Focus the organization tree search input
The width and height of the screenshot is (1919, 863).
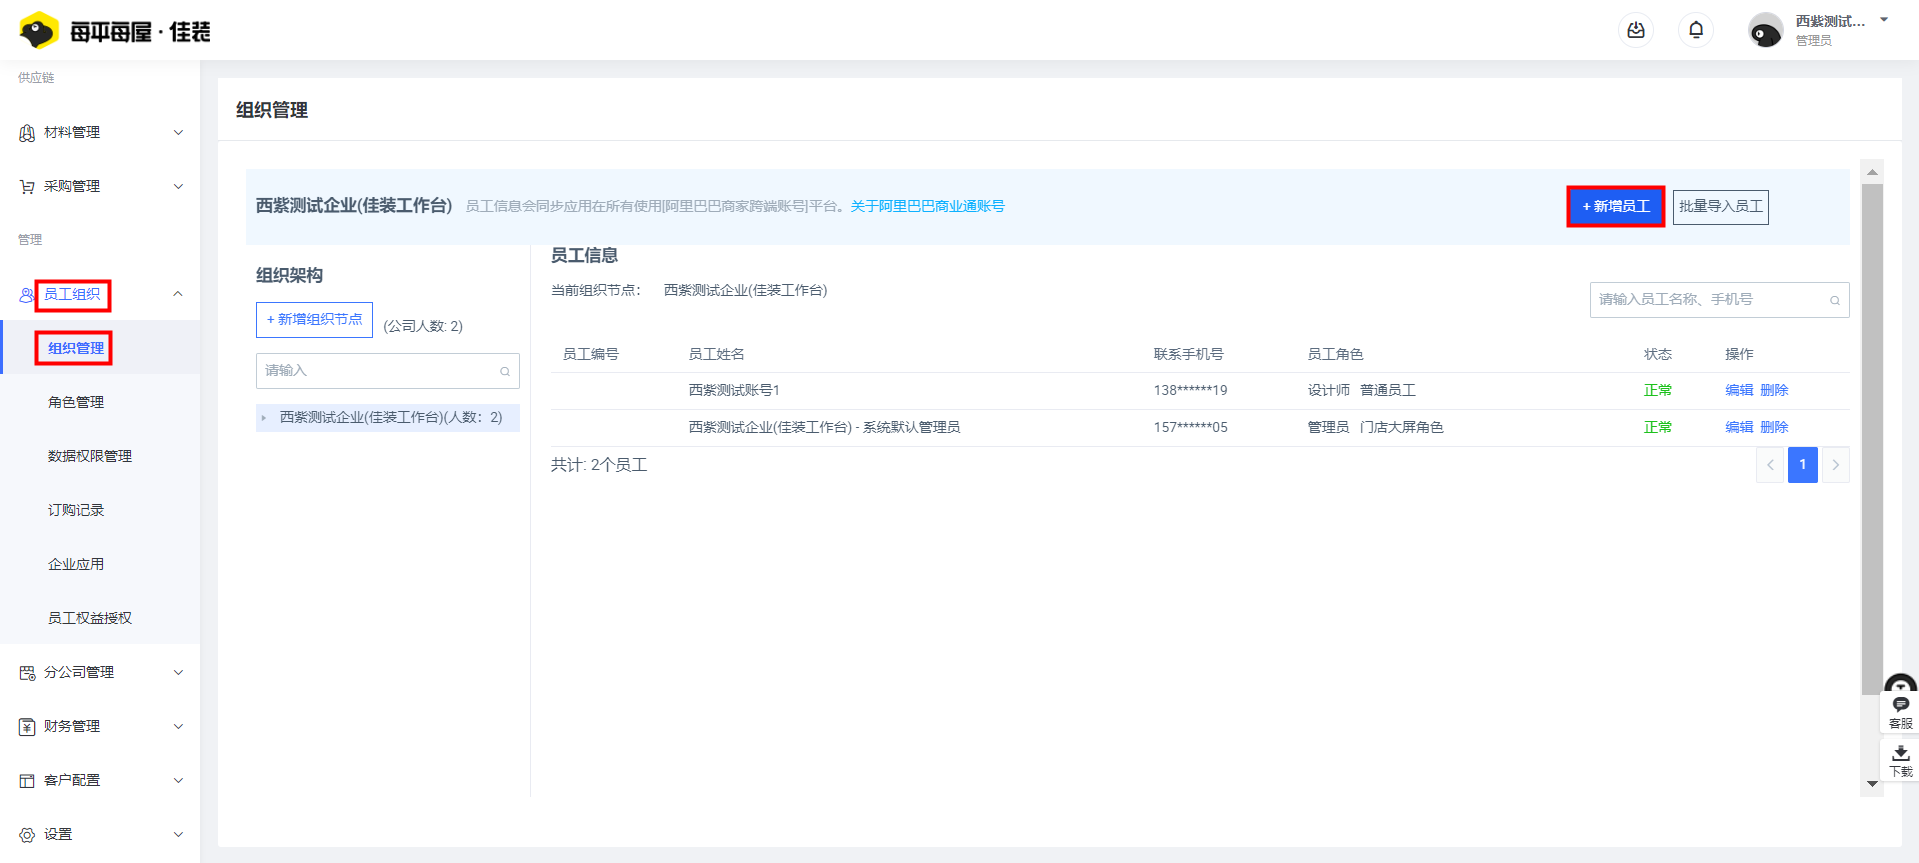click(x=388, y=371)
